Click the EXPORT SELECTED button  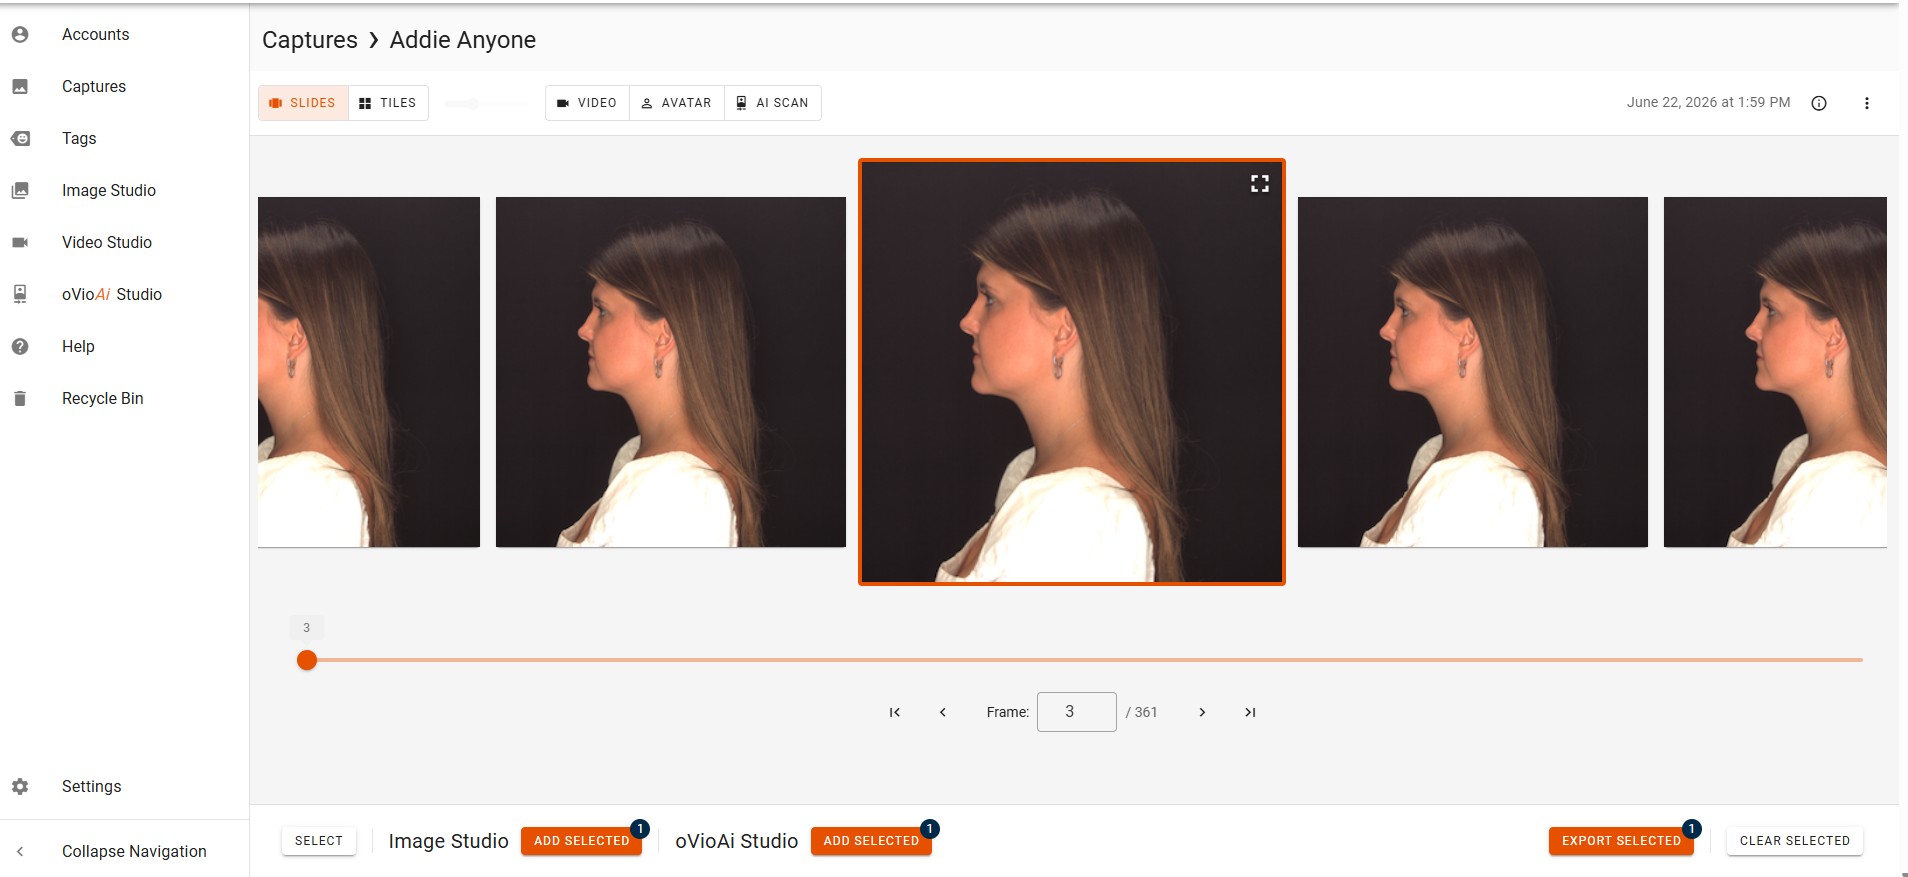point(1621,841)
